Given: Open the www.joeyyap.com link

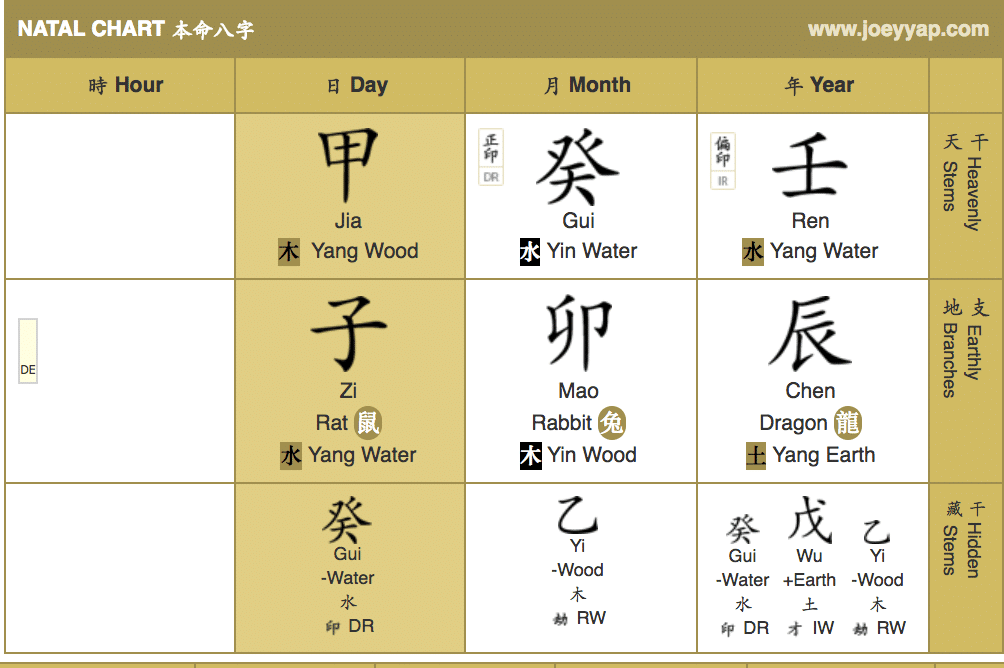Looking at the screenshot, I should pyautogui.click(x=898, y=29).
